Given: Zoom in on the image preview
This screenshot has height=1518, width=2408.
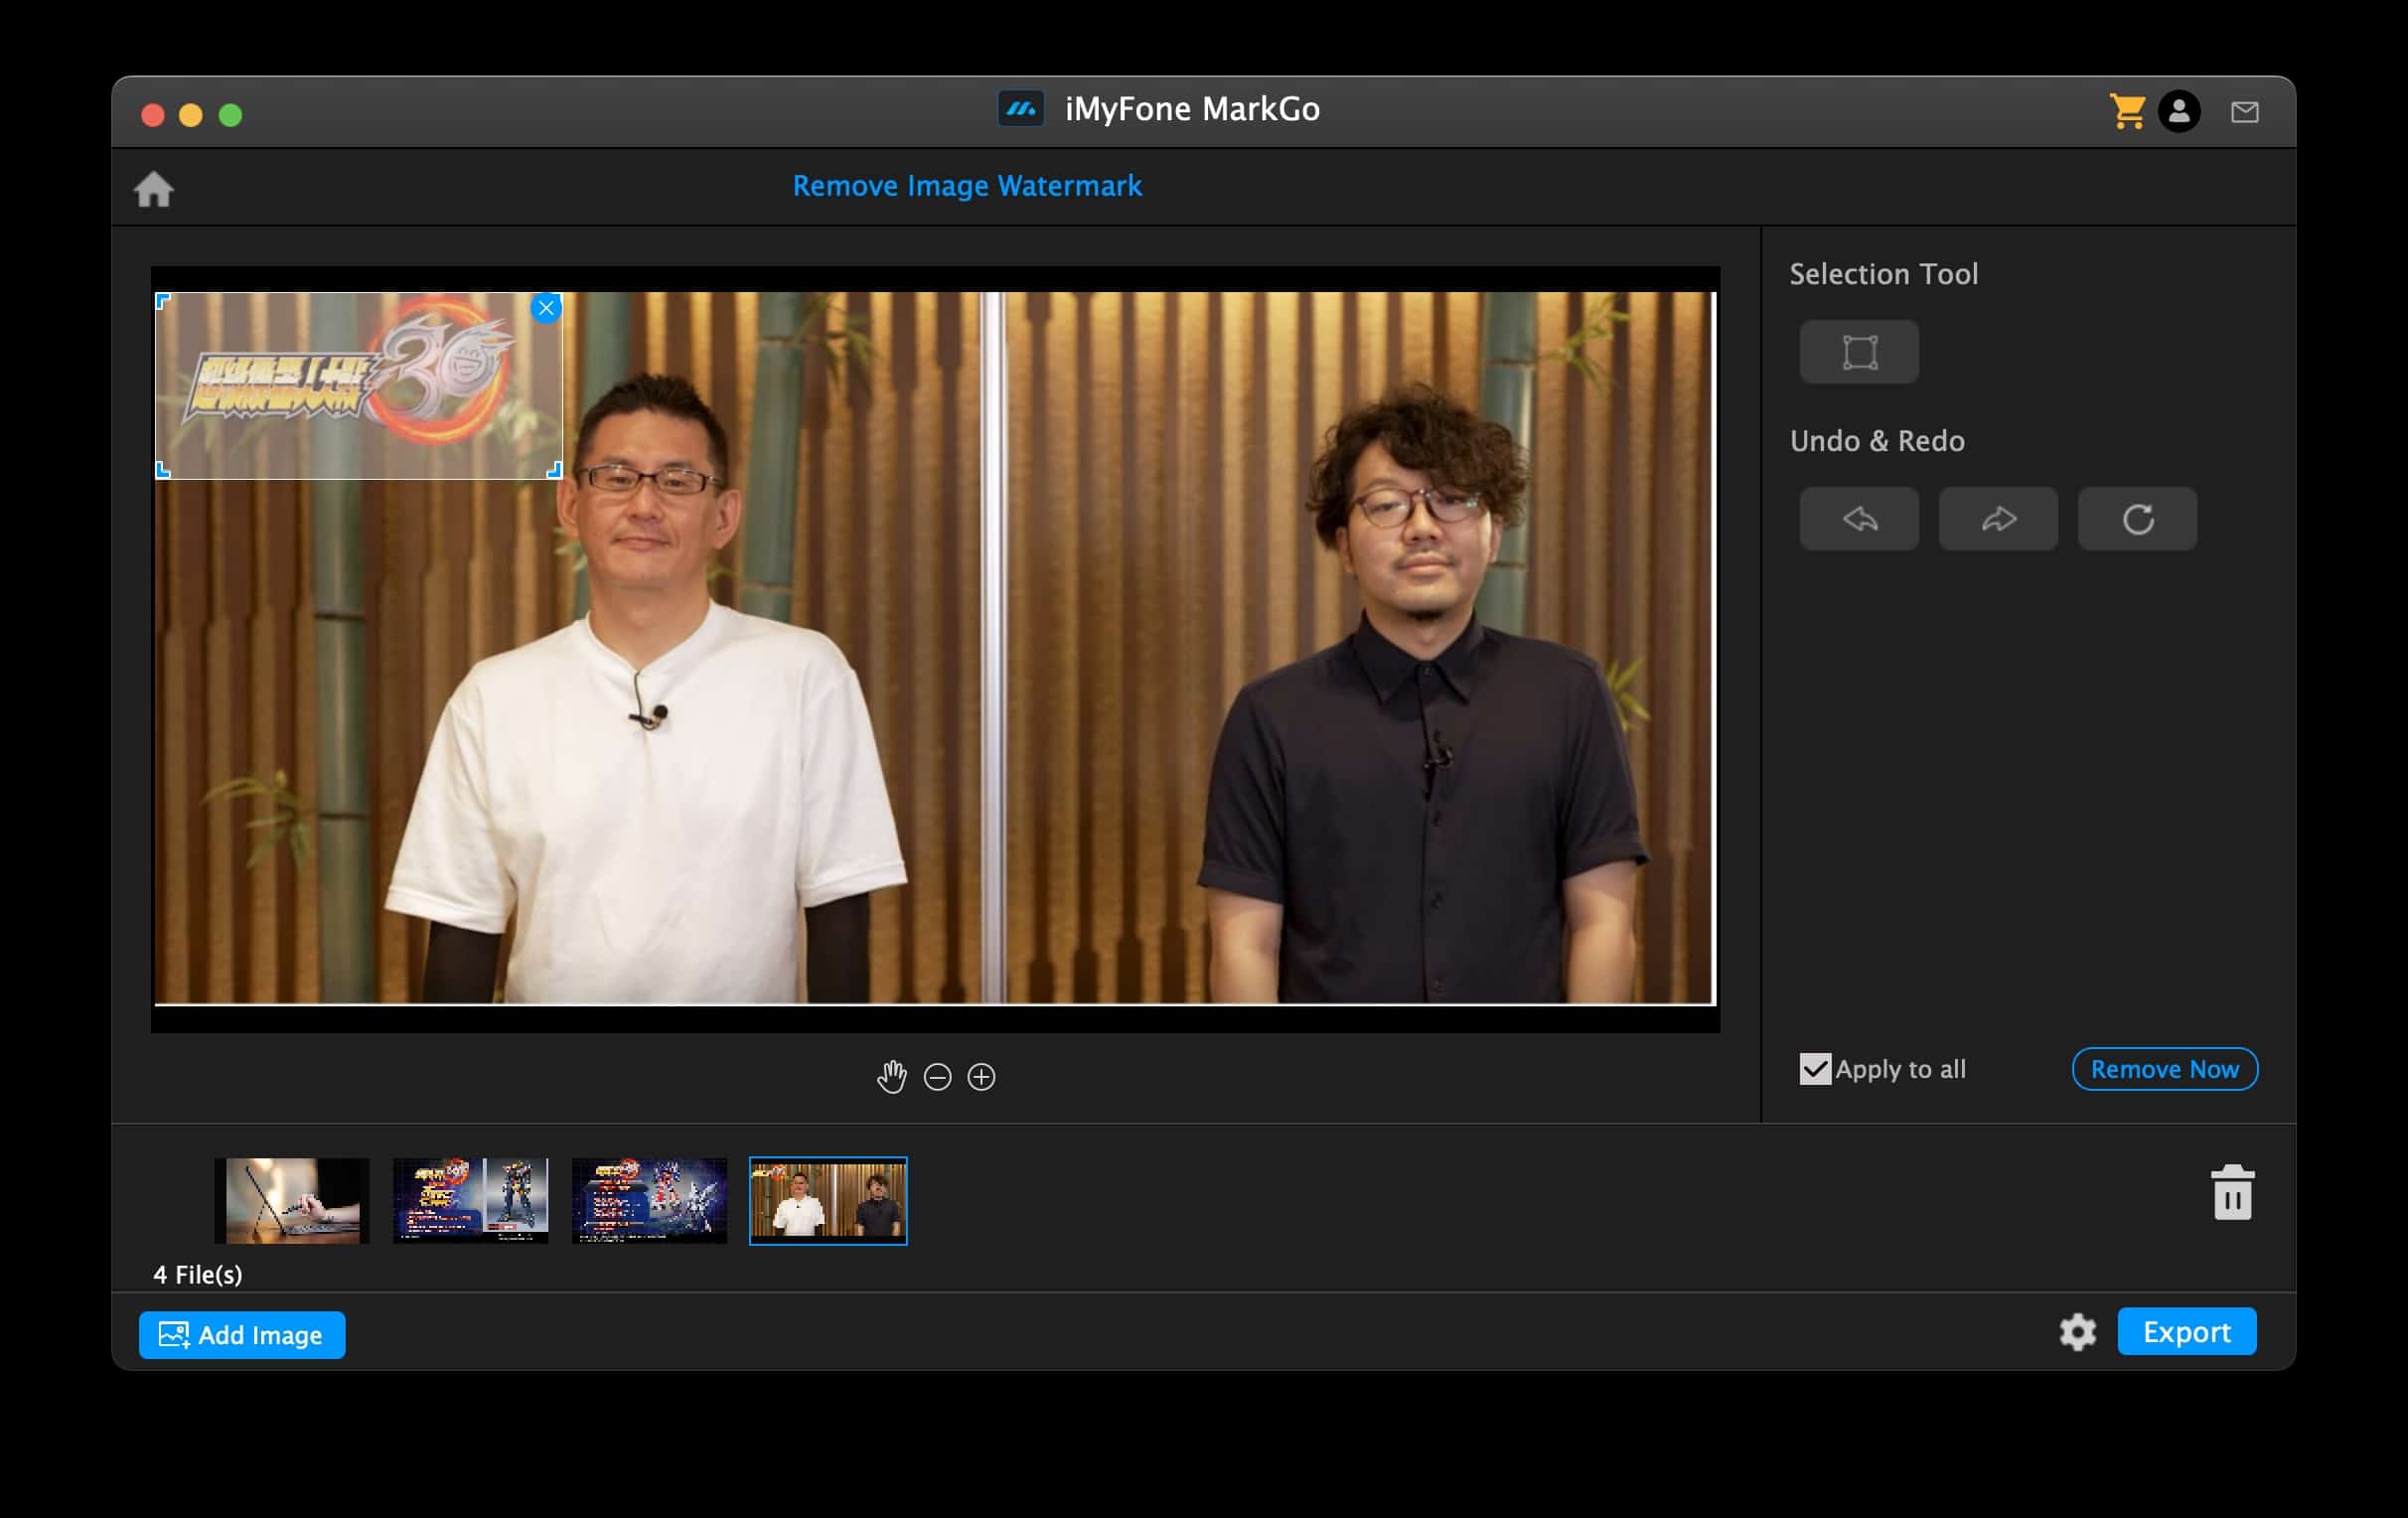Looking at the screenshot, I should [x=981, y=1077].
